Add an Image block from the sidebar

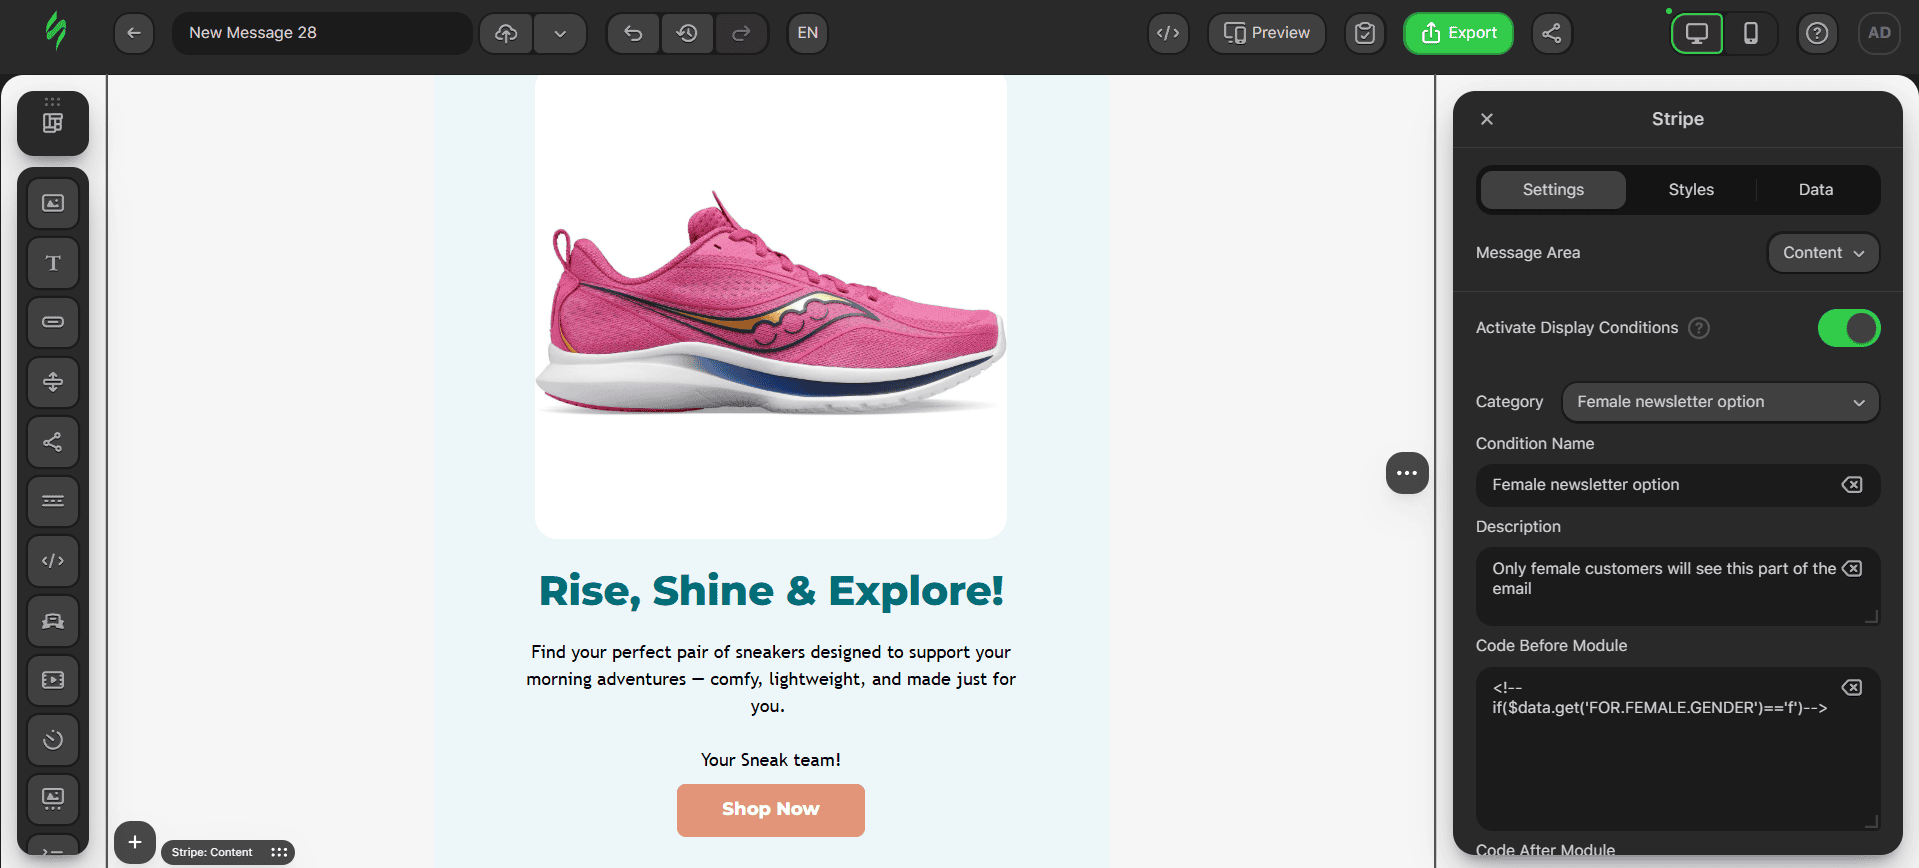53,203
